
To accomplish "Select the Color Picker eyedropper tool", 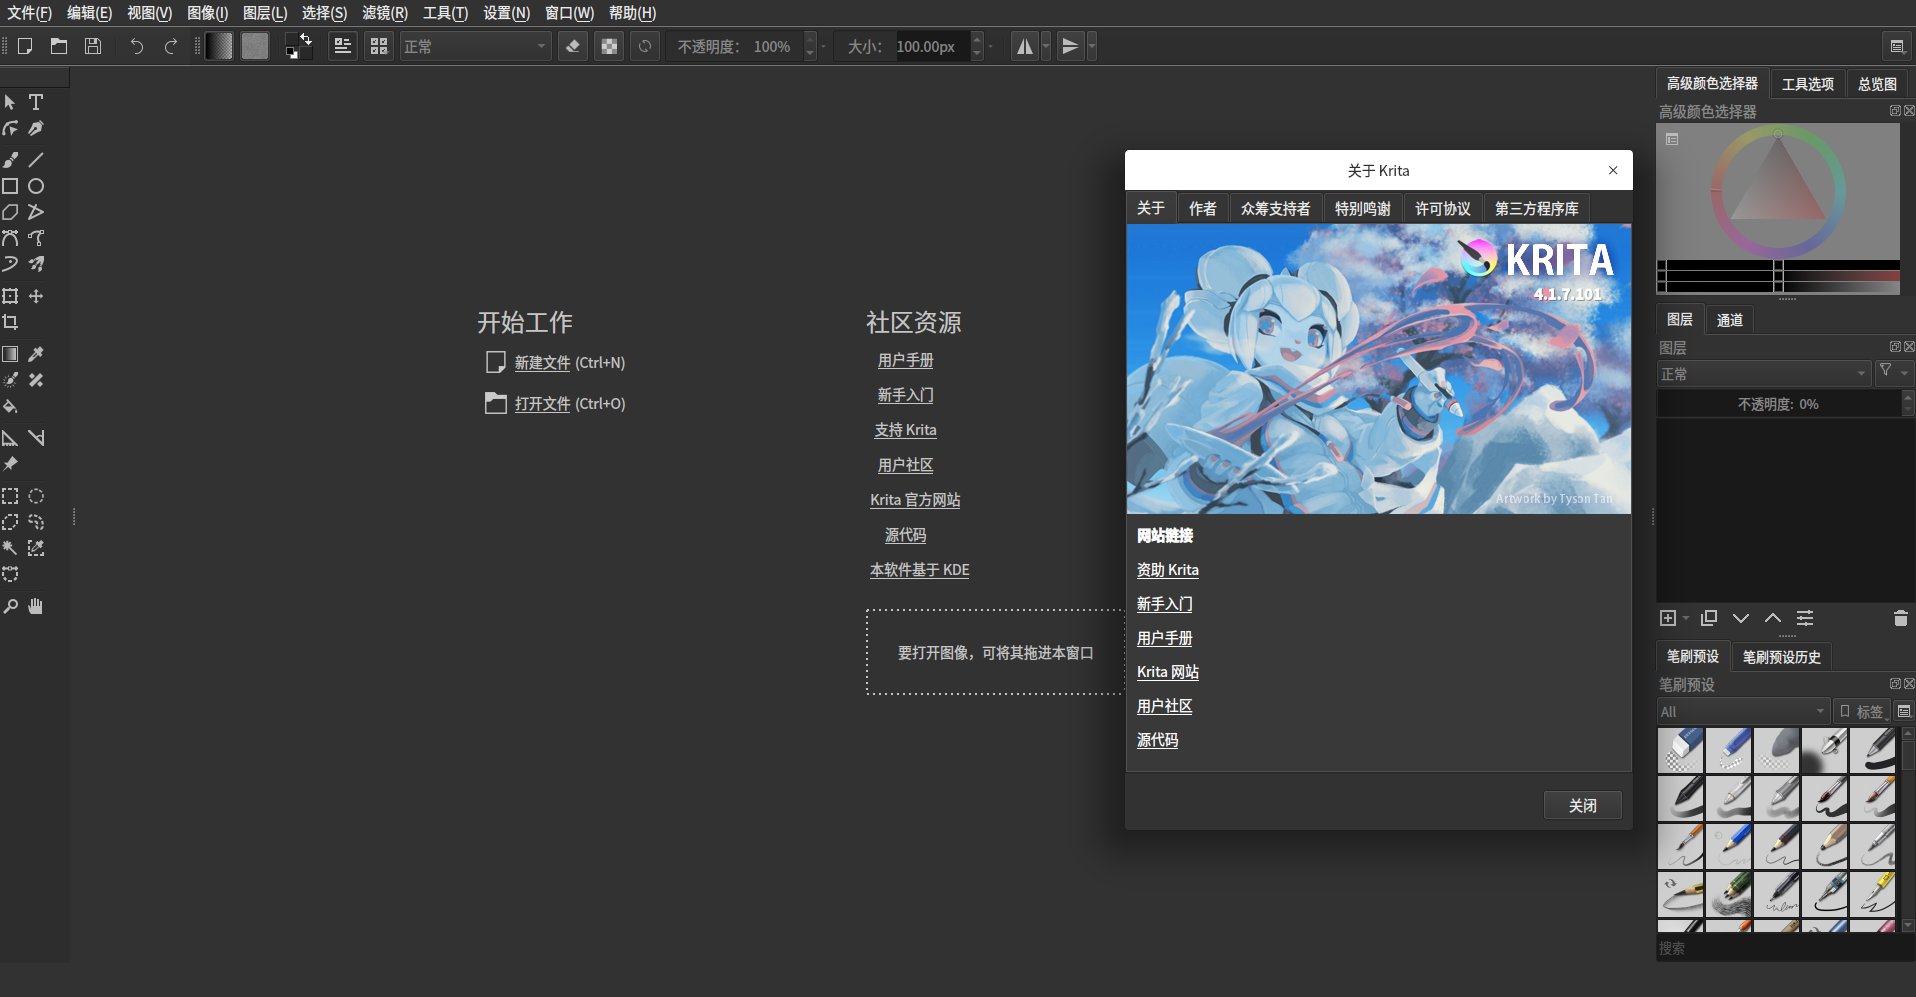I will coord(36,354).
